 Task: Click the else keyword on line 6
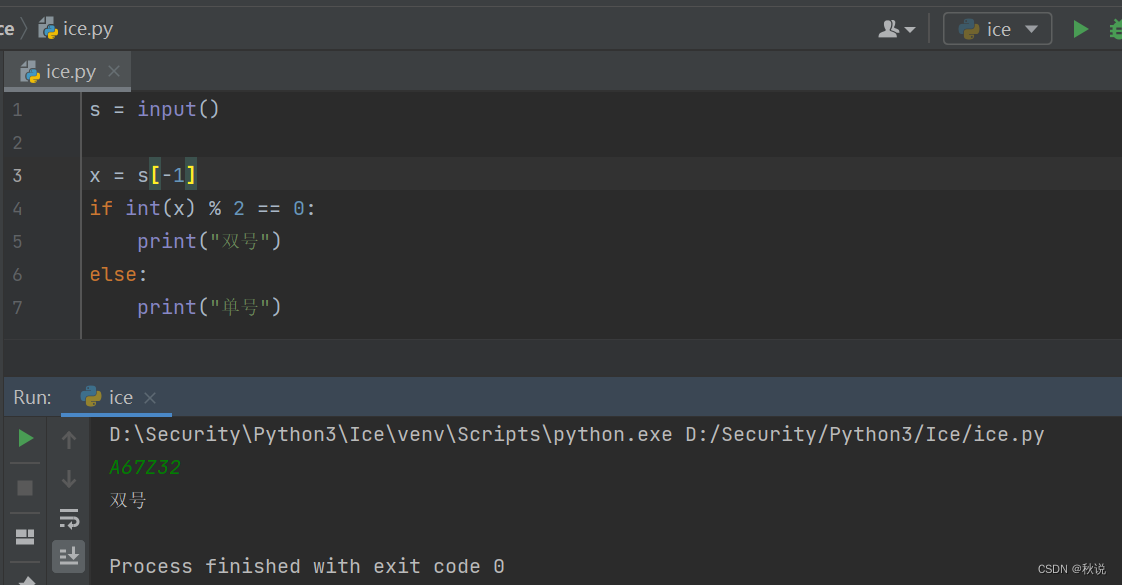(x=112, y=275)
